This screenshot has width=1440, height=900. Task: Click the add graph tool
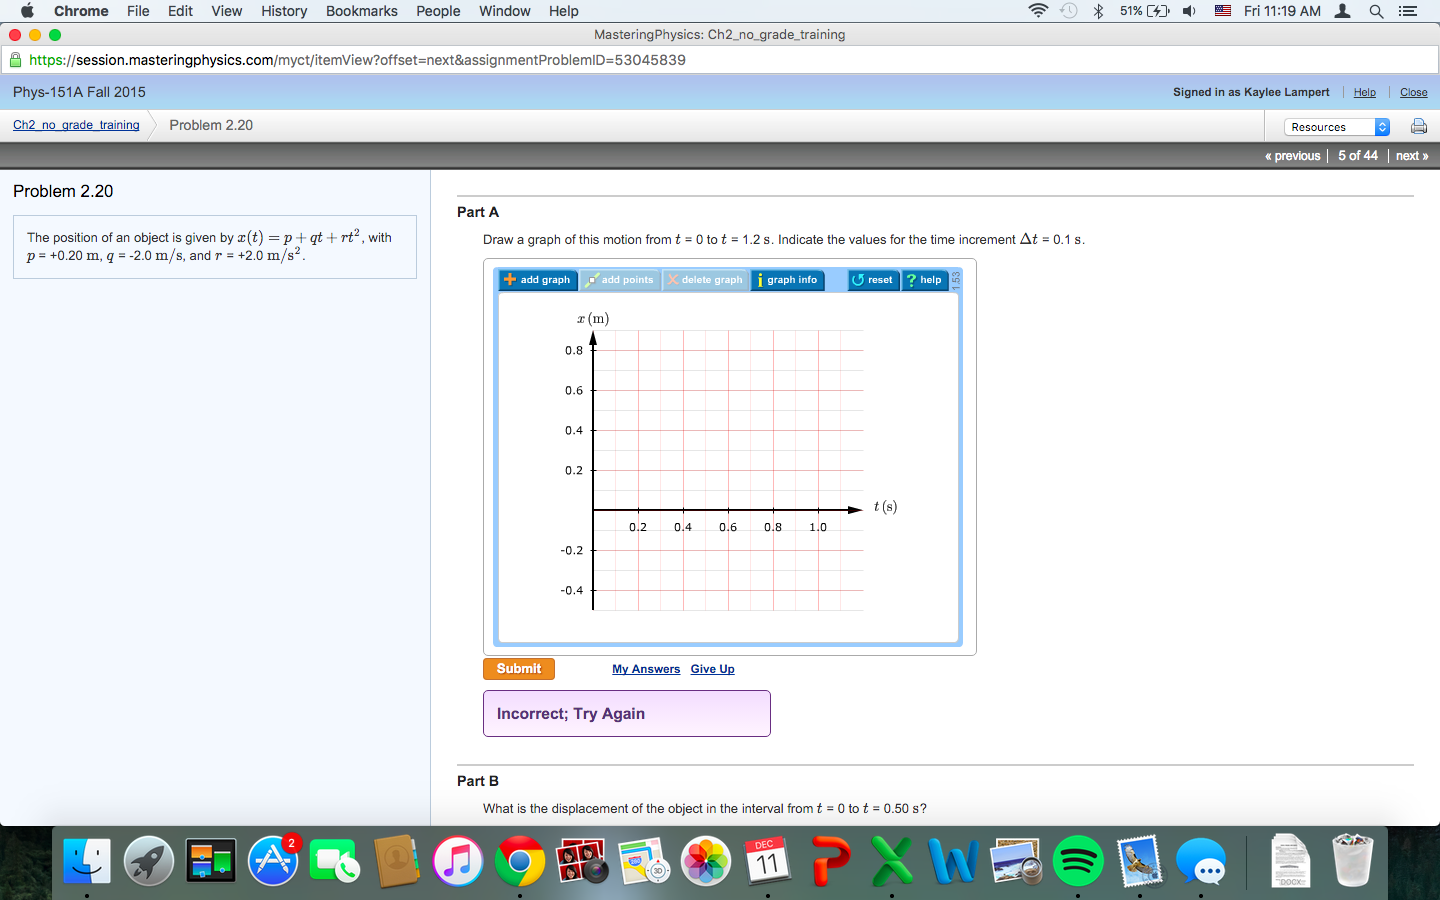tap(537, 280)
